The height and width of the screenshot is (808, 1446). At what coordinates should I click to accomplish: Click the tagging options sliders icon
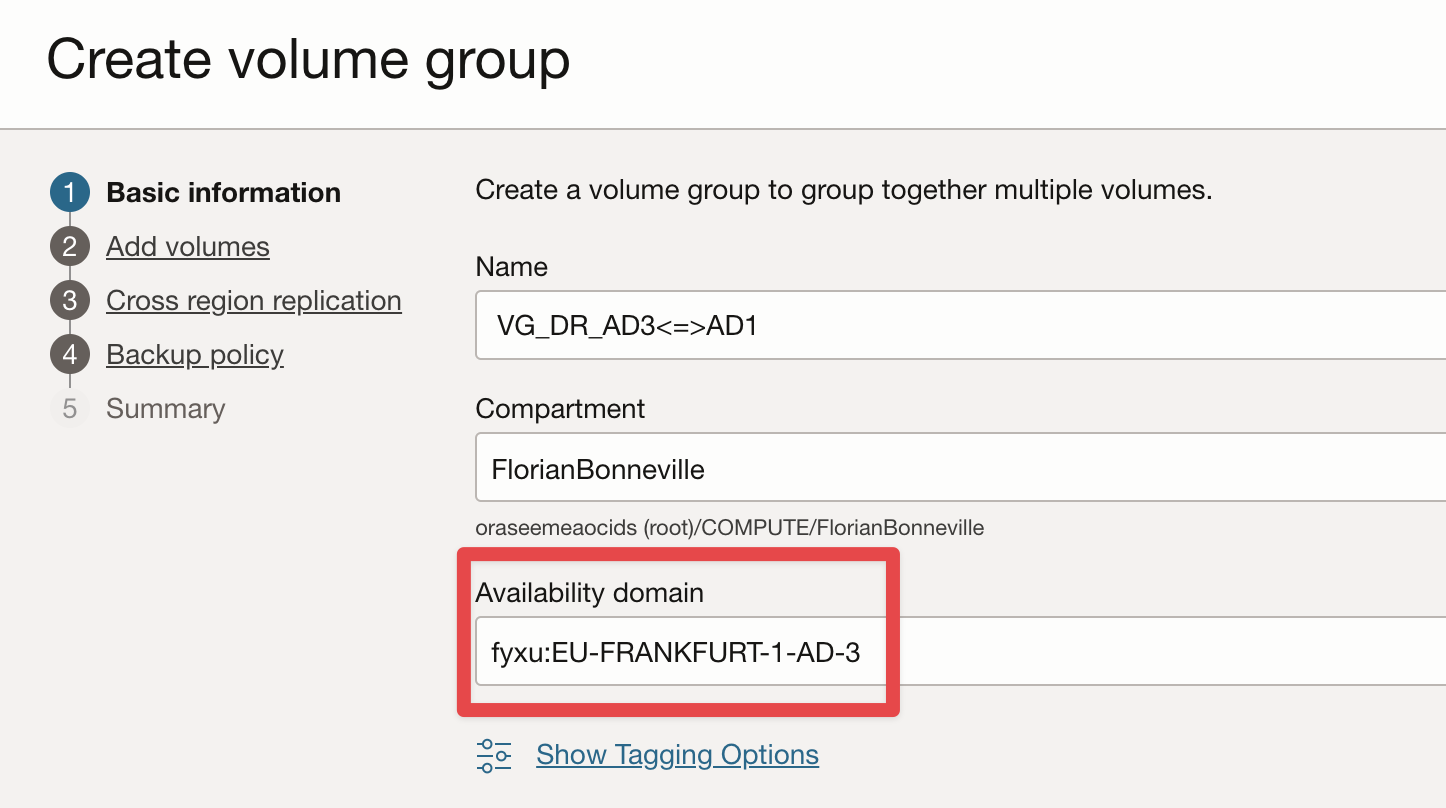(494, 755)
